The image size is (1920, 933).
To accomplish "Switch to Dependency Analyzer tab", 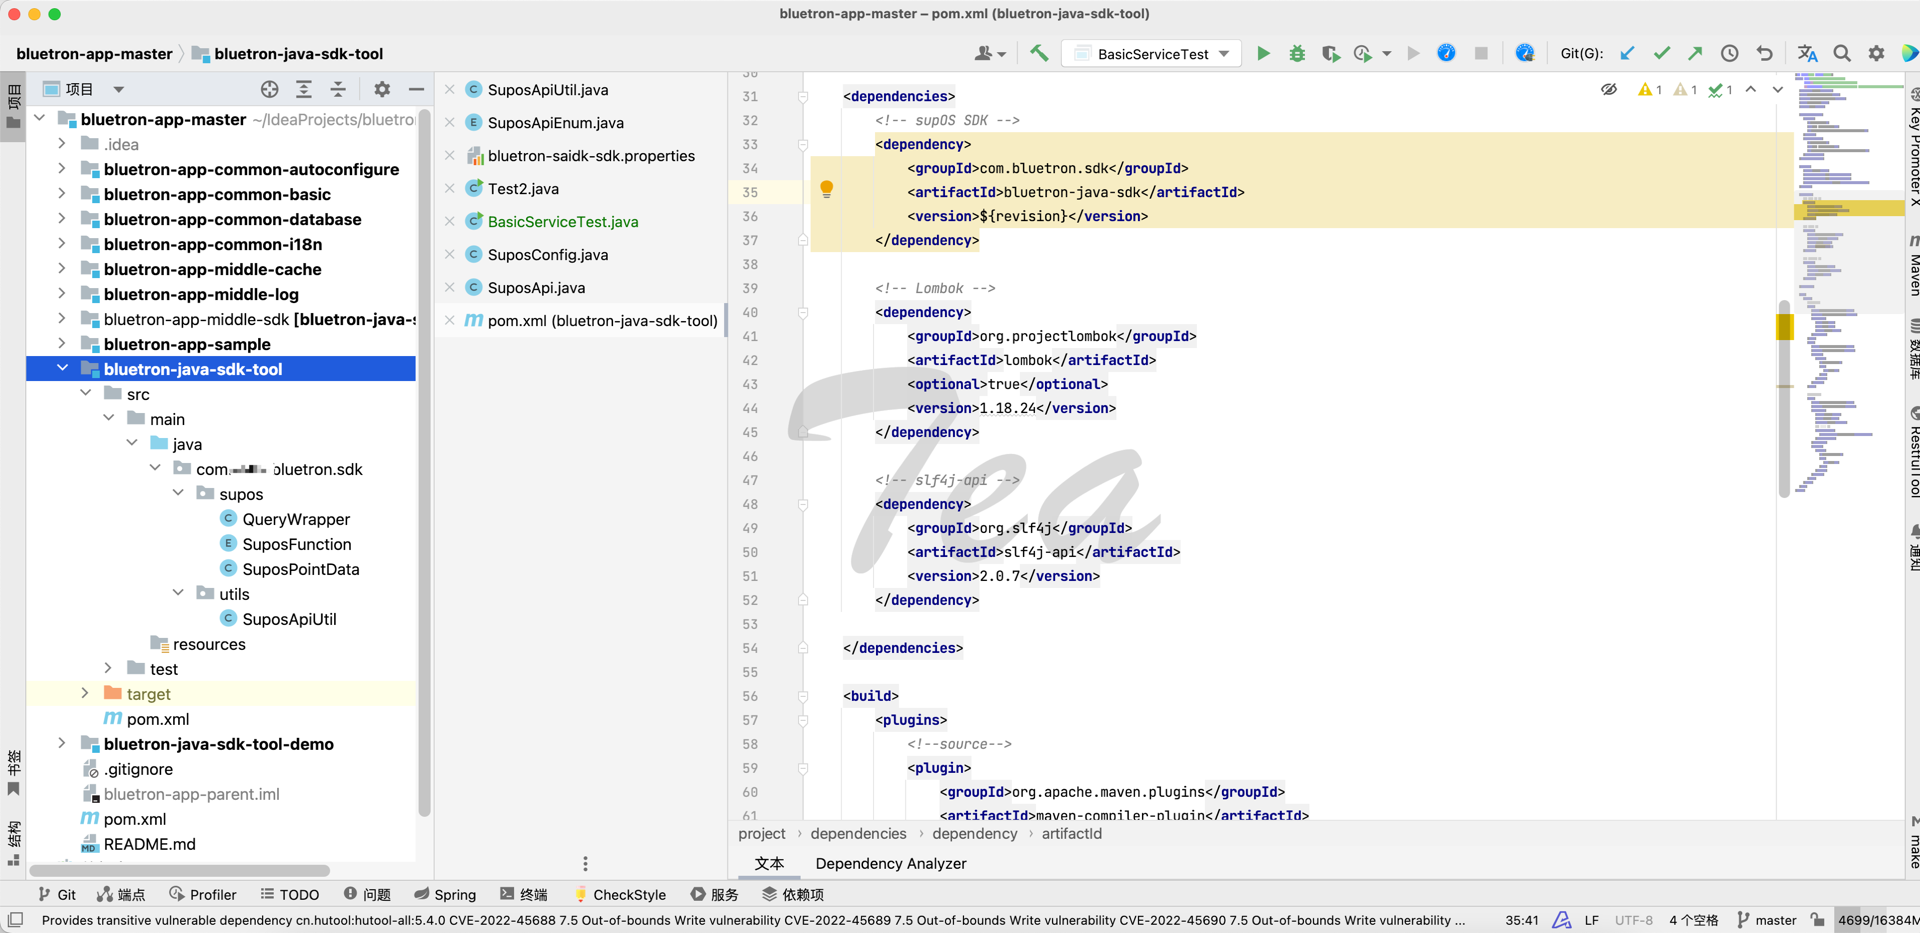I will click(890, 864).
